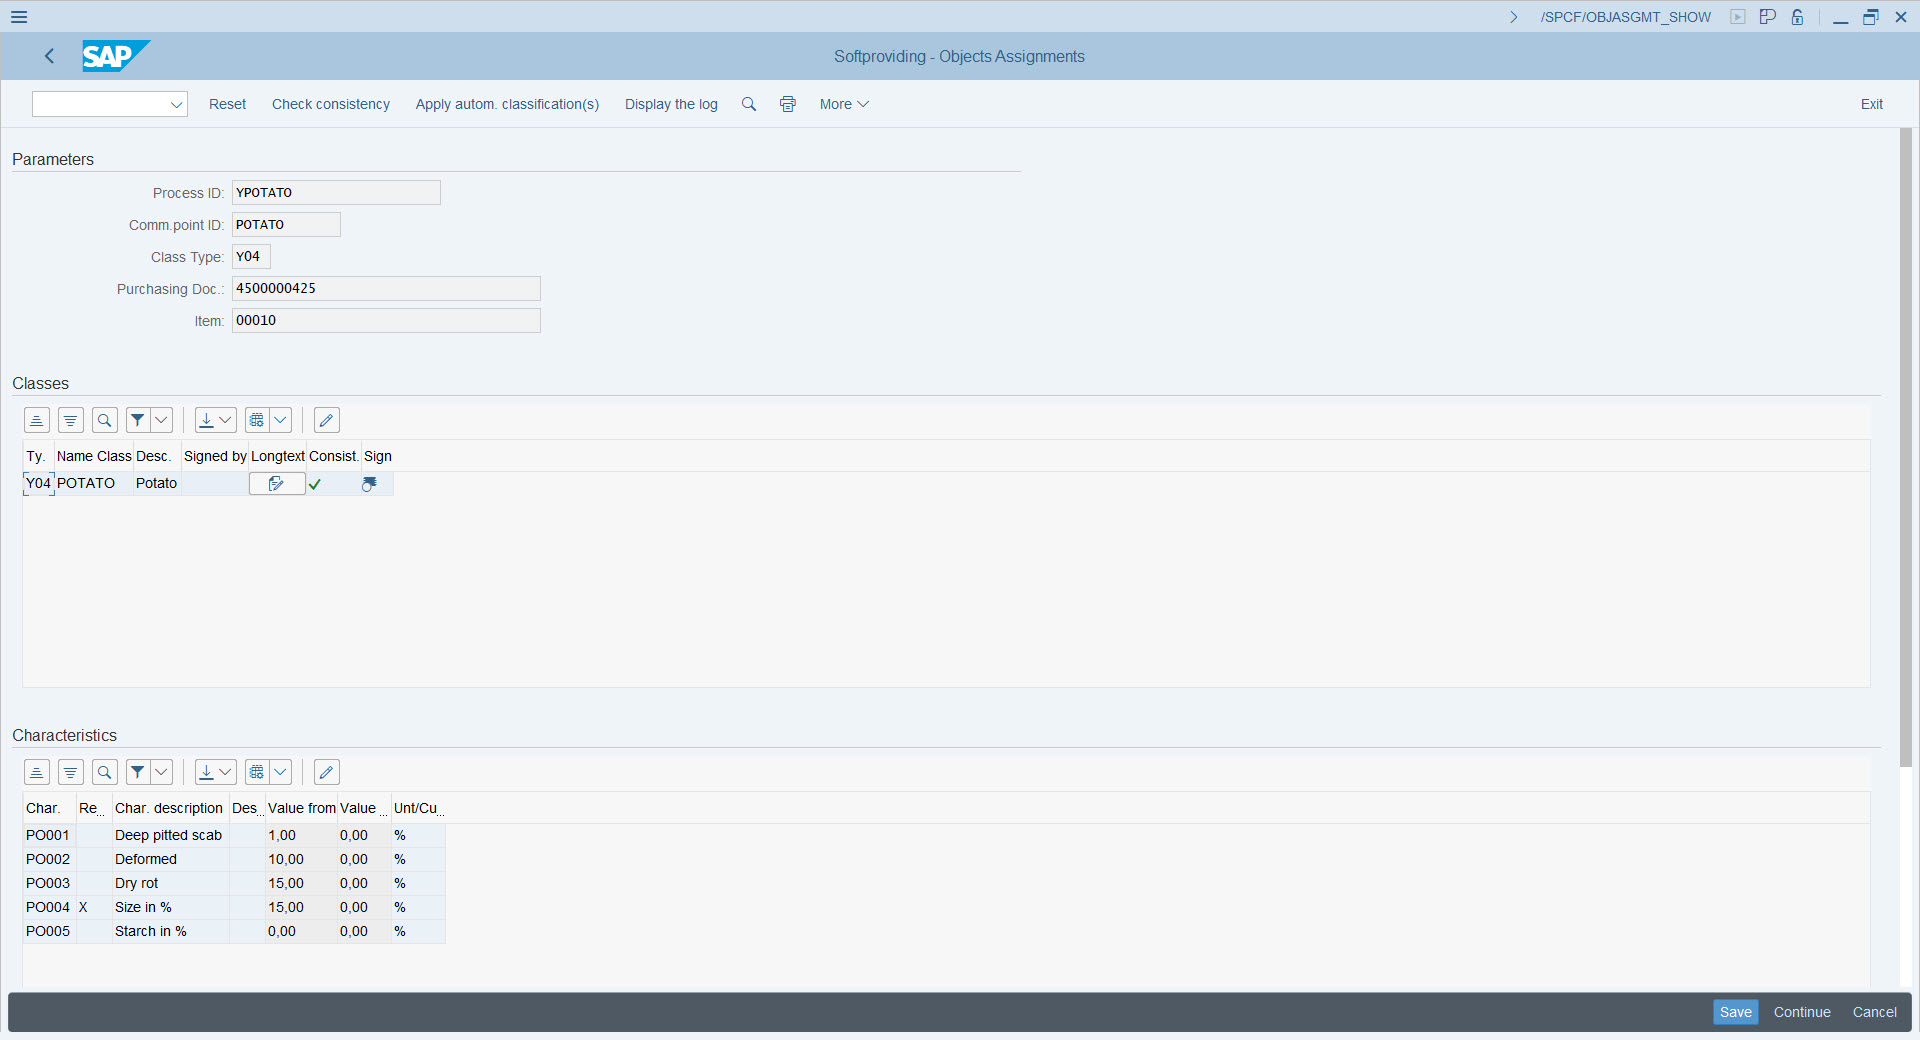The width and height of the screenshot is (1920, 1040).
Task: Open the command field dropdown
Action: click(176, 104)
